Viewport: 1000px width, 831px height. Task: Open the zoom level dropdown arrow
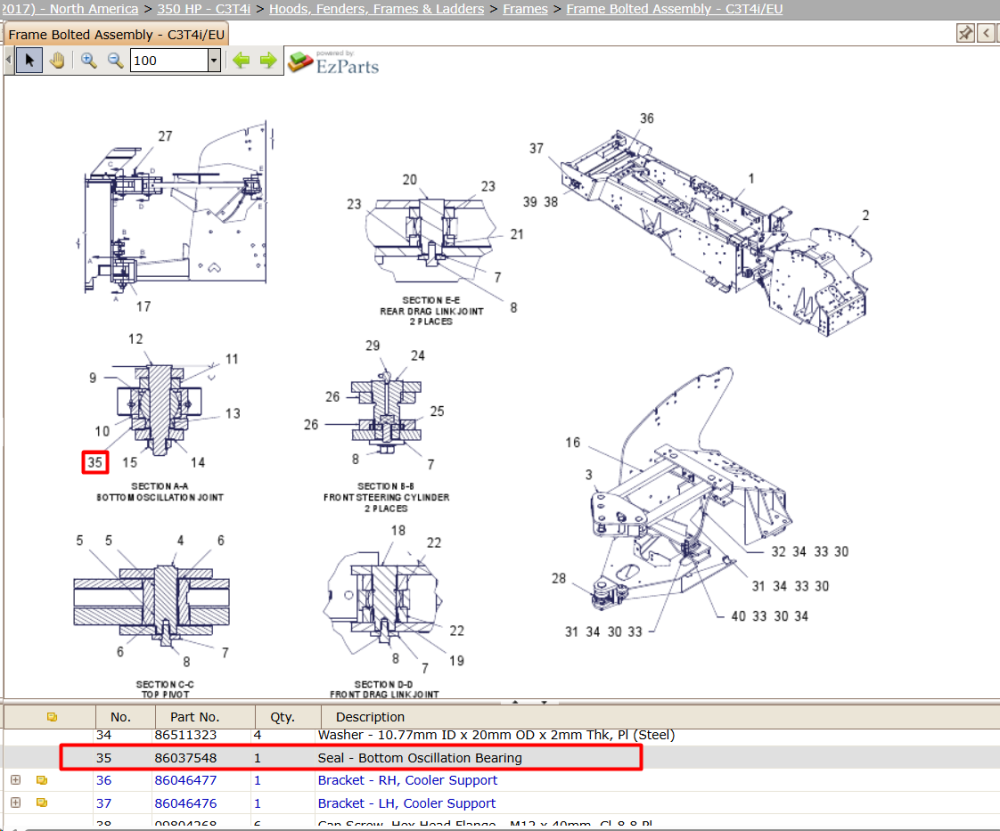(x=214, y=61)
